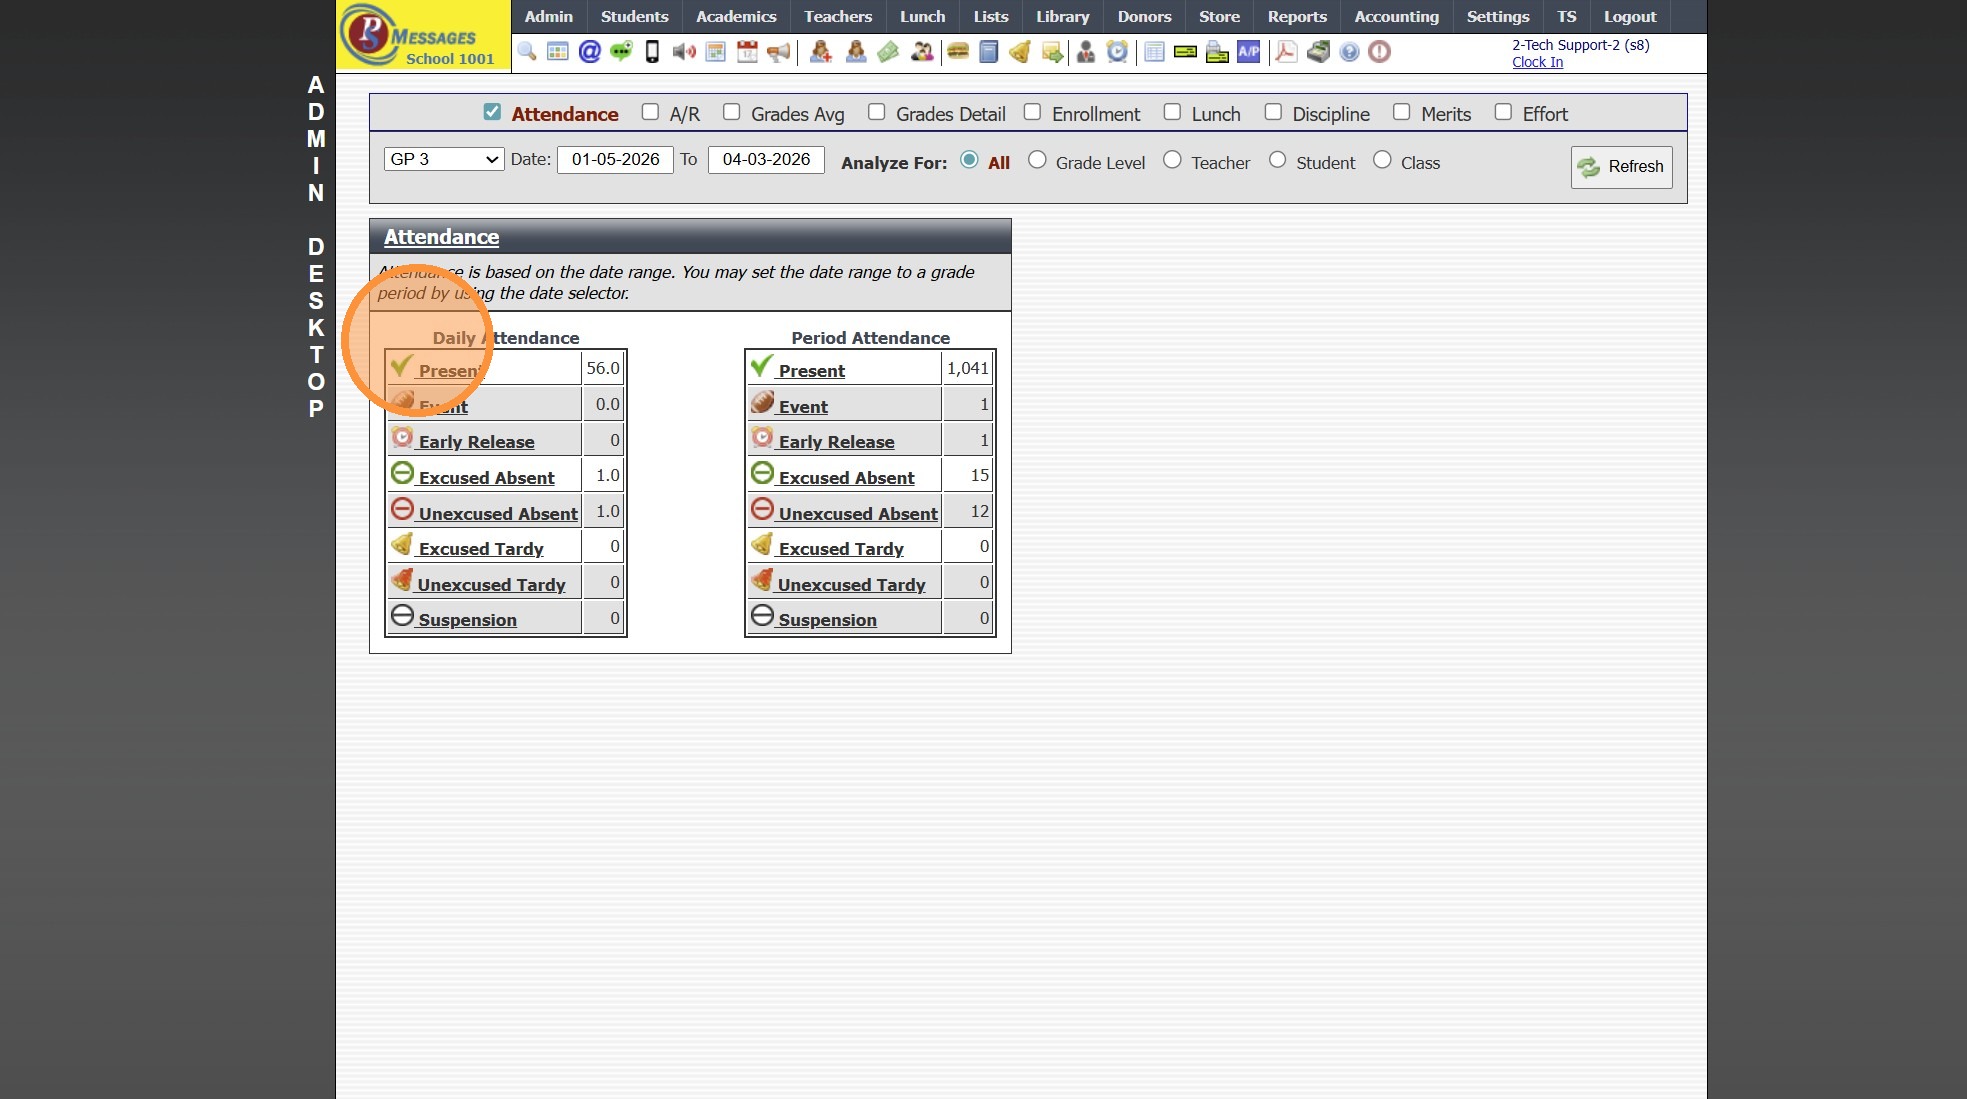Click the mobile phone icon in toolbar

652,52
